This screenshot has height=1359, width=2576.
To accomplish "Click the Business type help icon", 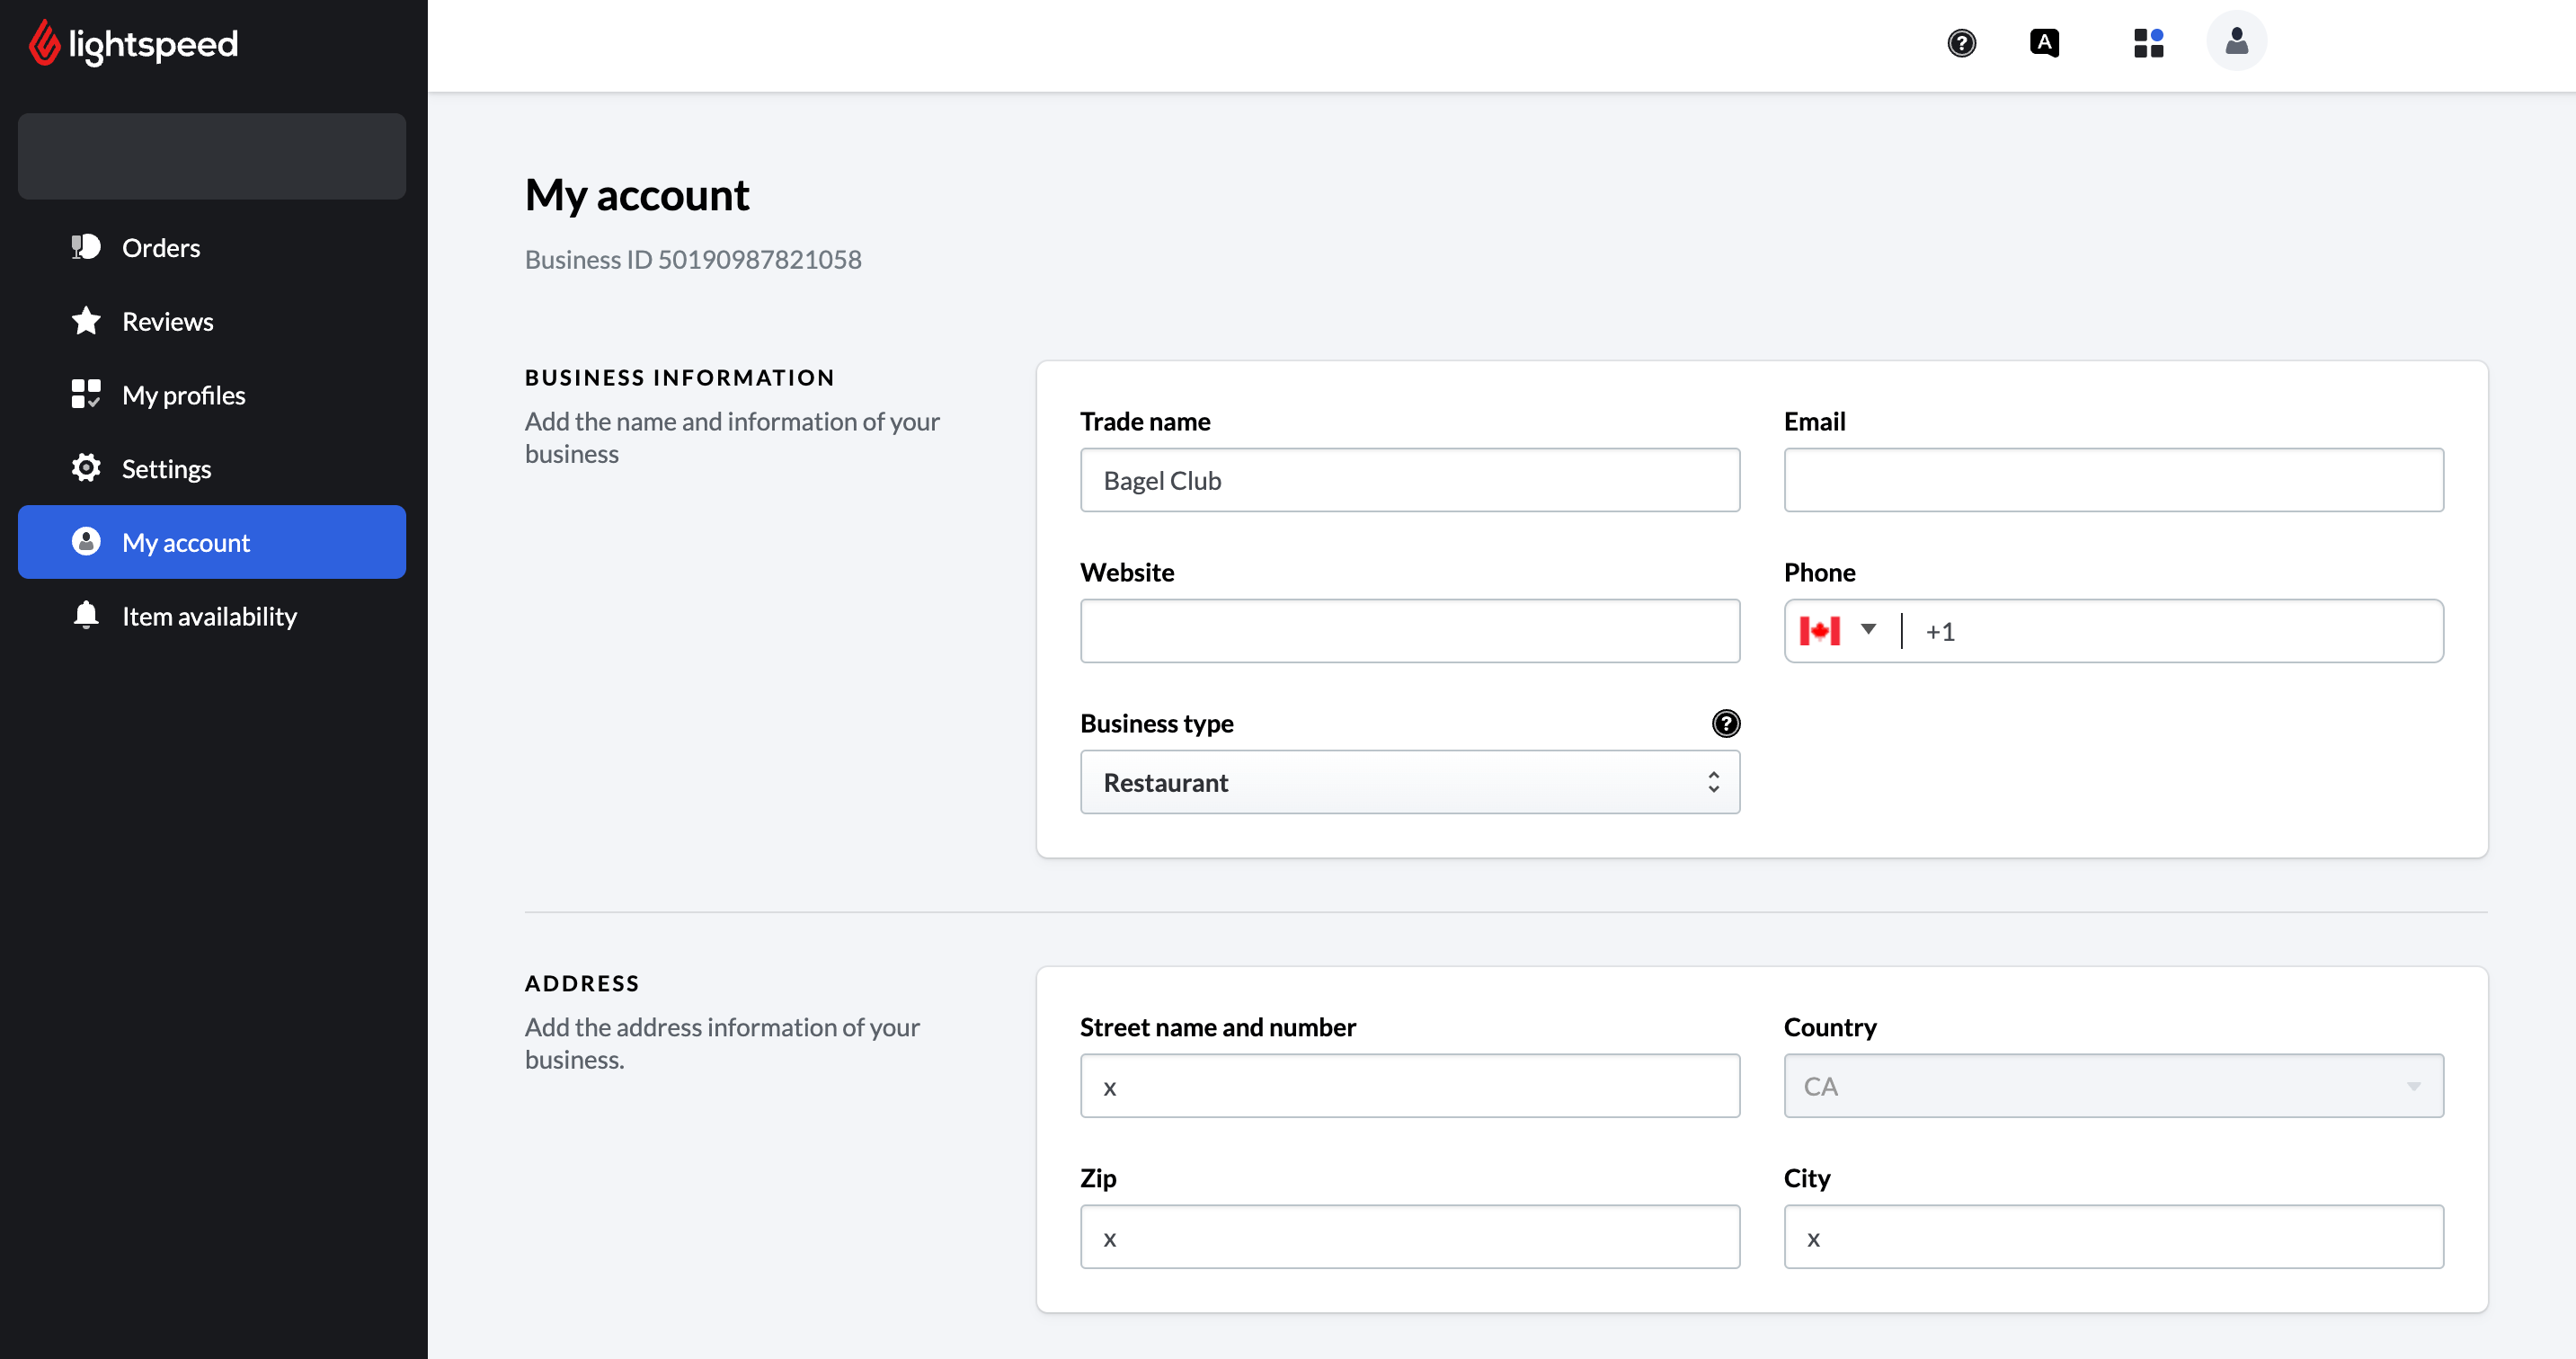I will click(x=1725, y=723).
